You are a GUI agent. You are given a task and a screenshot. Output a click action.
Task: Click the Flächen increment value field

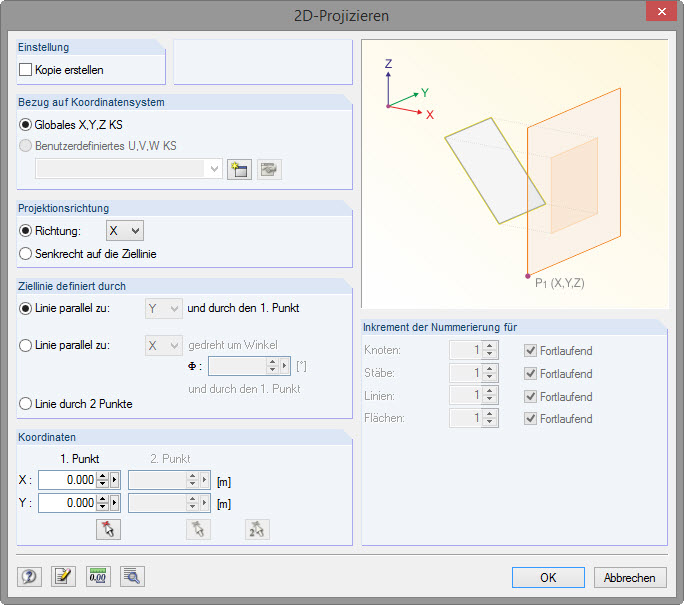point(466,418)
